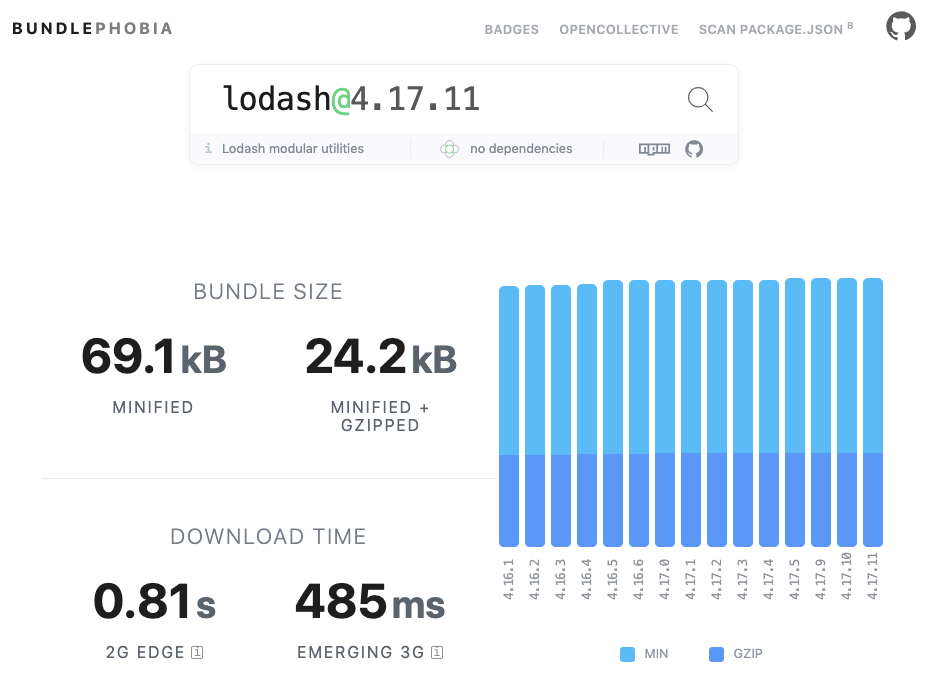The height and width of the screenshot is (690, 938).
Task: Click the dependencies tree icon
Action: tap(449, 148)
